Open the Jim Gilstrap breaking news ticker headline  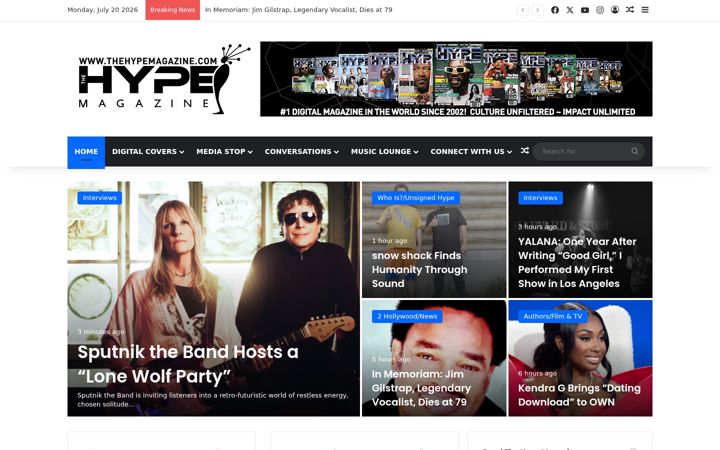coord(298,10)
